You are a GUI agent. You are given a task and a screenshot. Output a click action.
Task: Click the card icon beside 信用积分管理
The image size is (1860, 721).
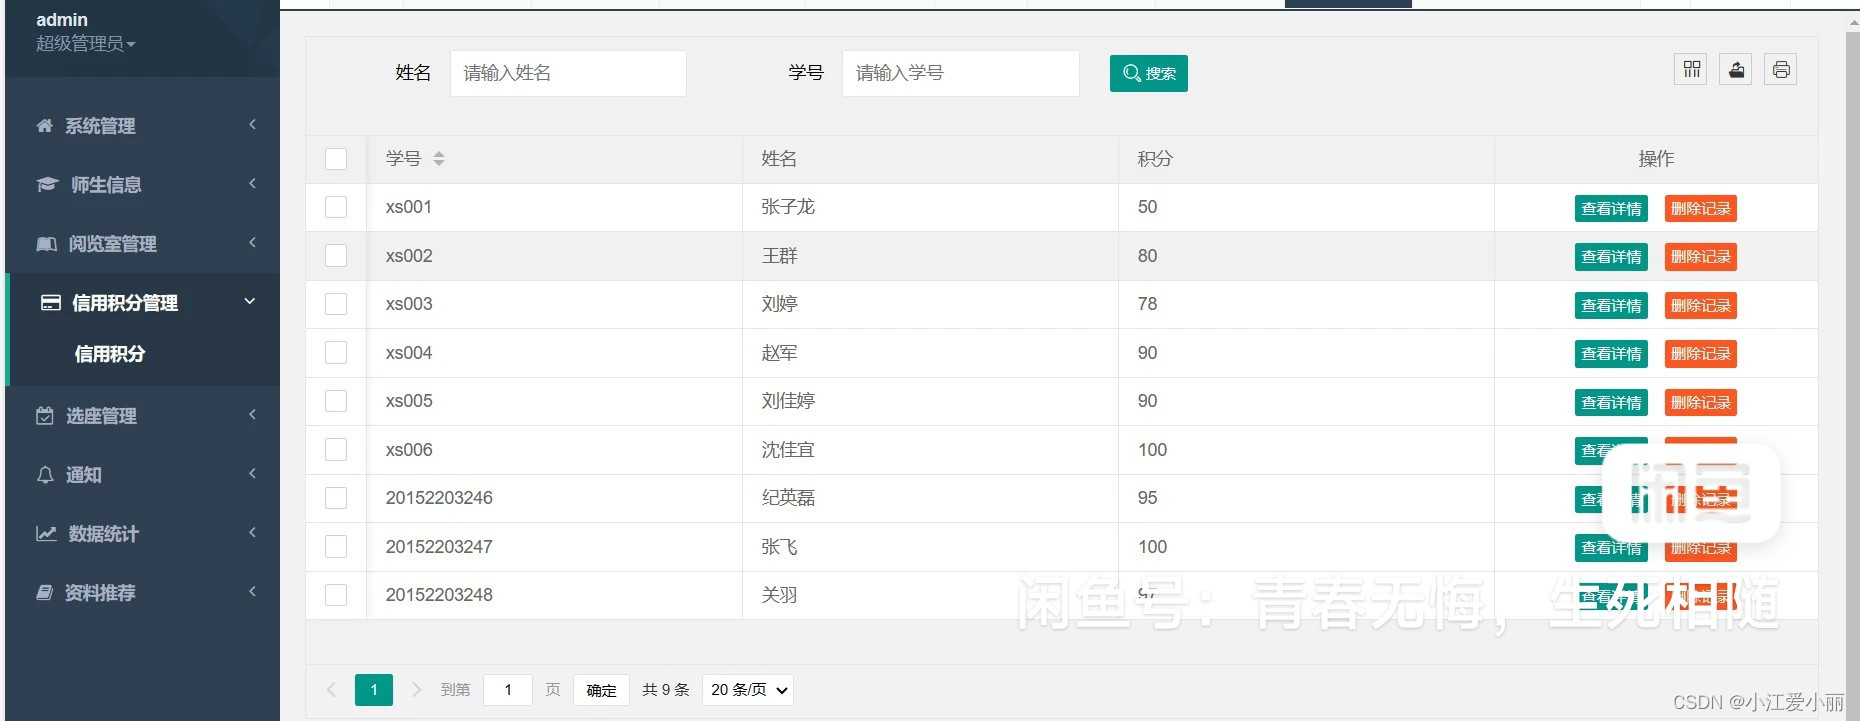click(51, 303)
